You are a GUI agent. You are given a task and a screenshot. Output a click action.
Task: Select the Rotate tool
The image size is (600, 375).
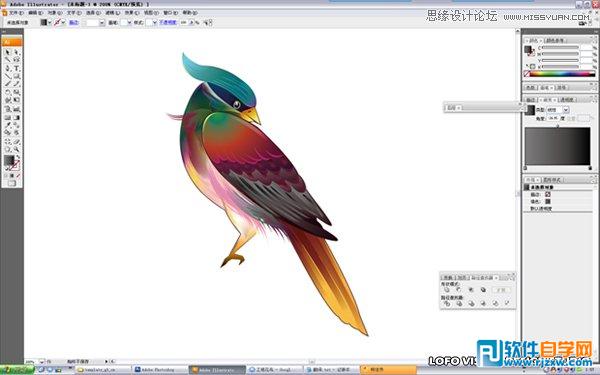(x=8, y=92)
